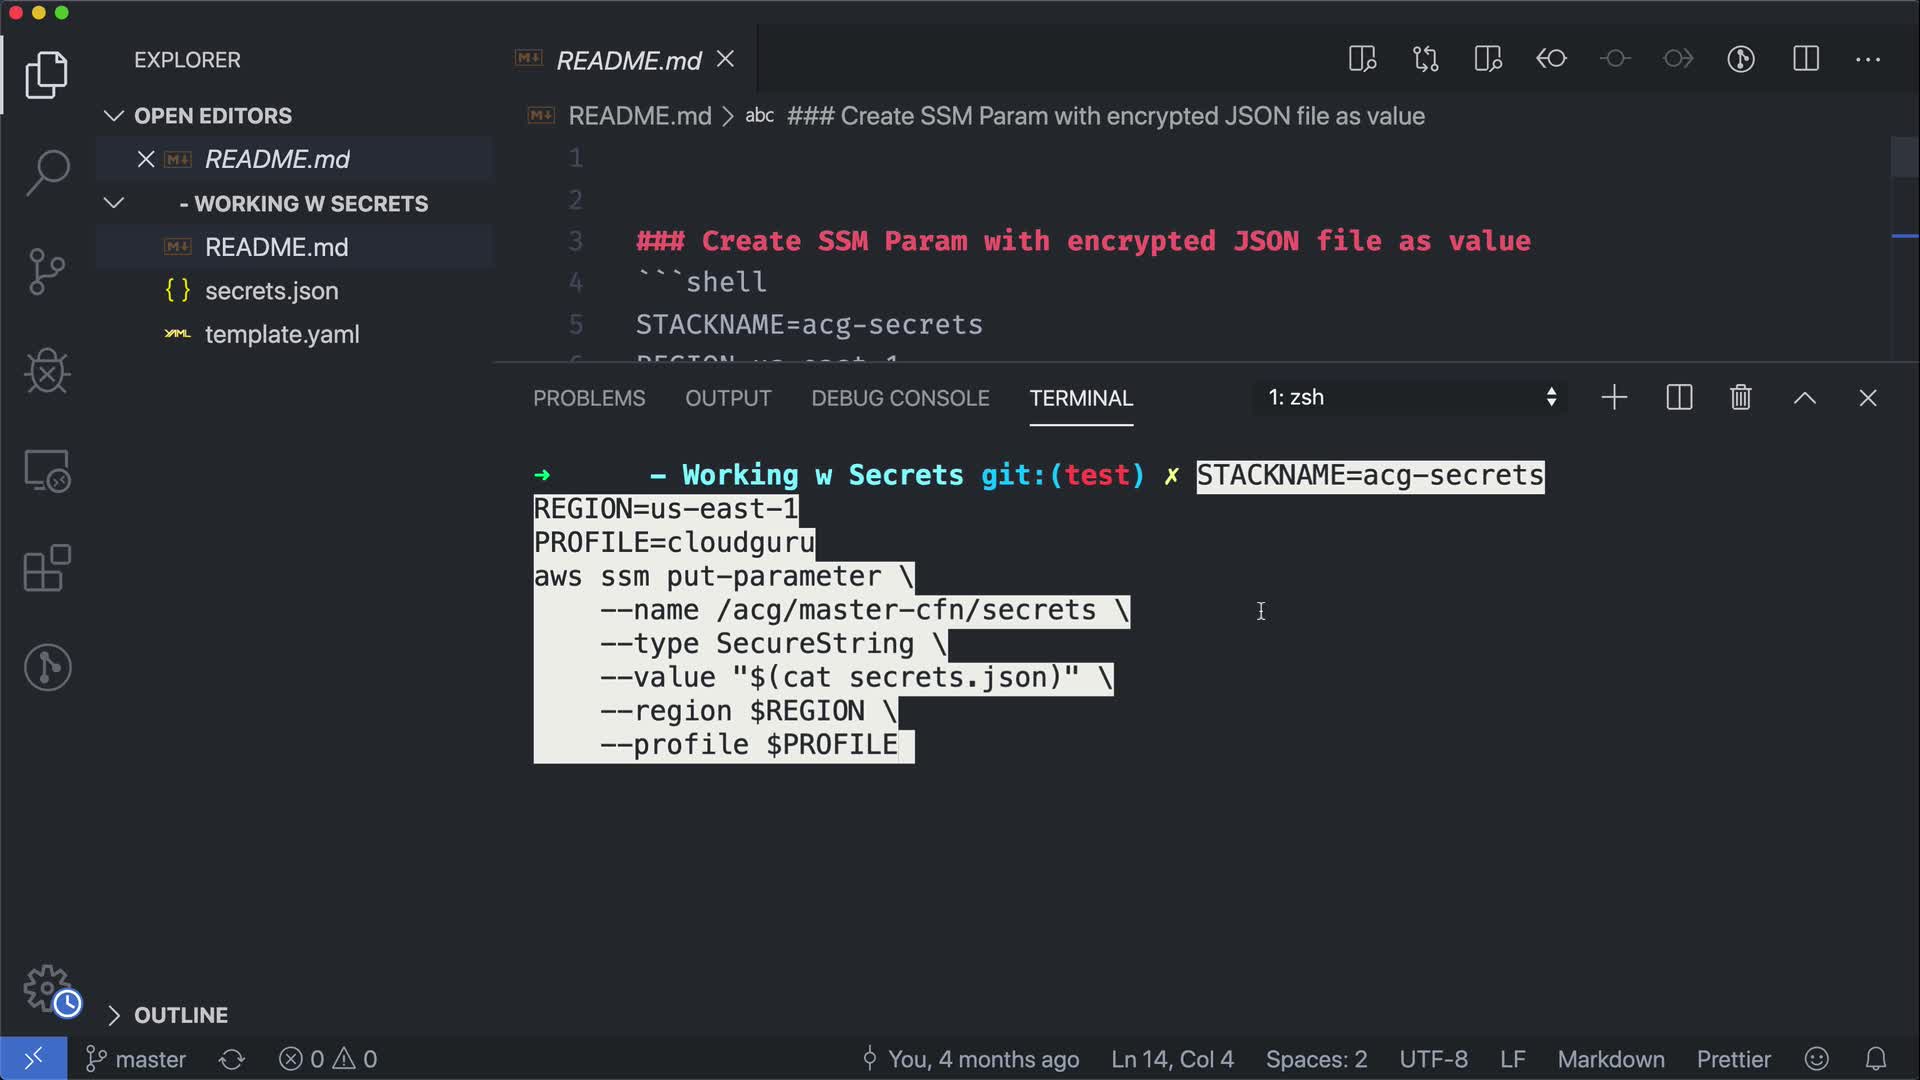Toggle split editor layout button
The height and width of the screenshot is (1080, 1920).
tap(1805, 59)
